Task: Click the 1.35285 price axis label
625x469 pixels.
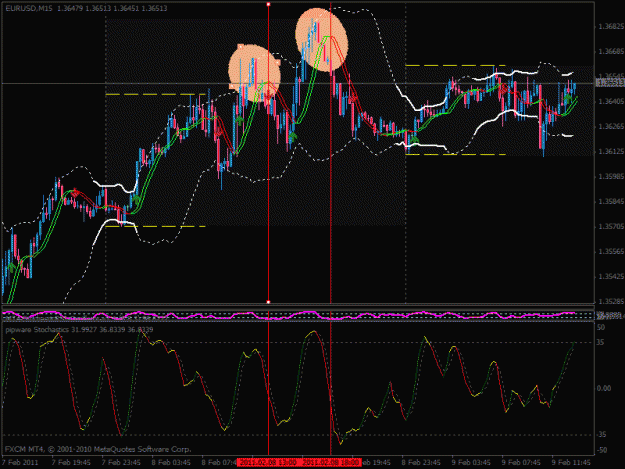Action: [611, 301]
